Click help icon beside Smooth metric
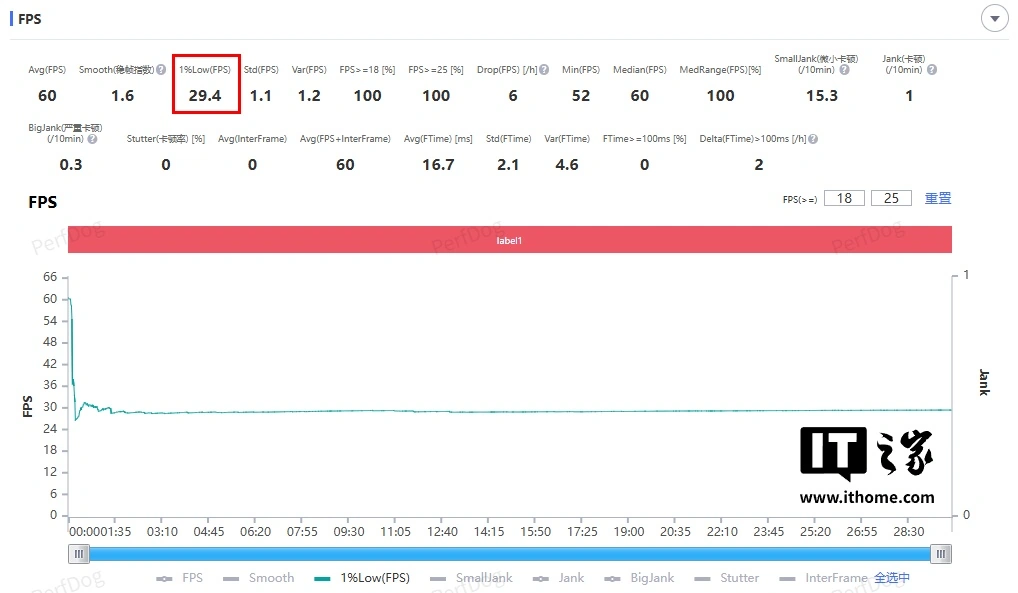The height and width of the screenshot is (593, 1018). click(161, 70)
